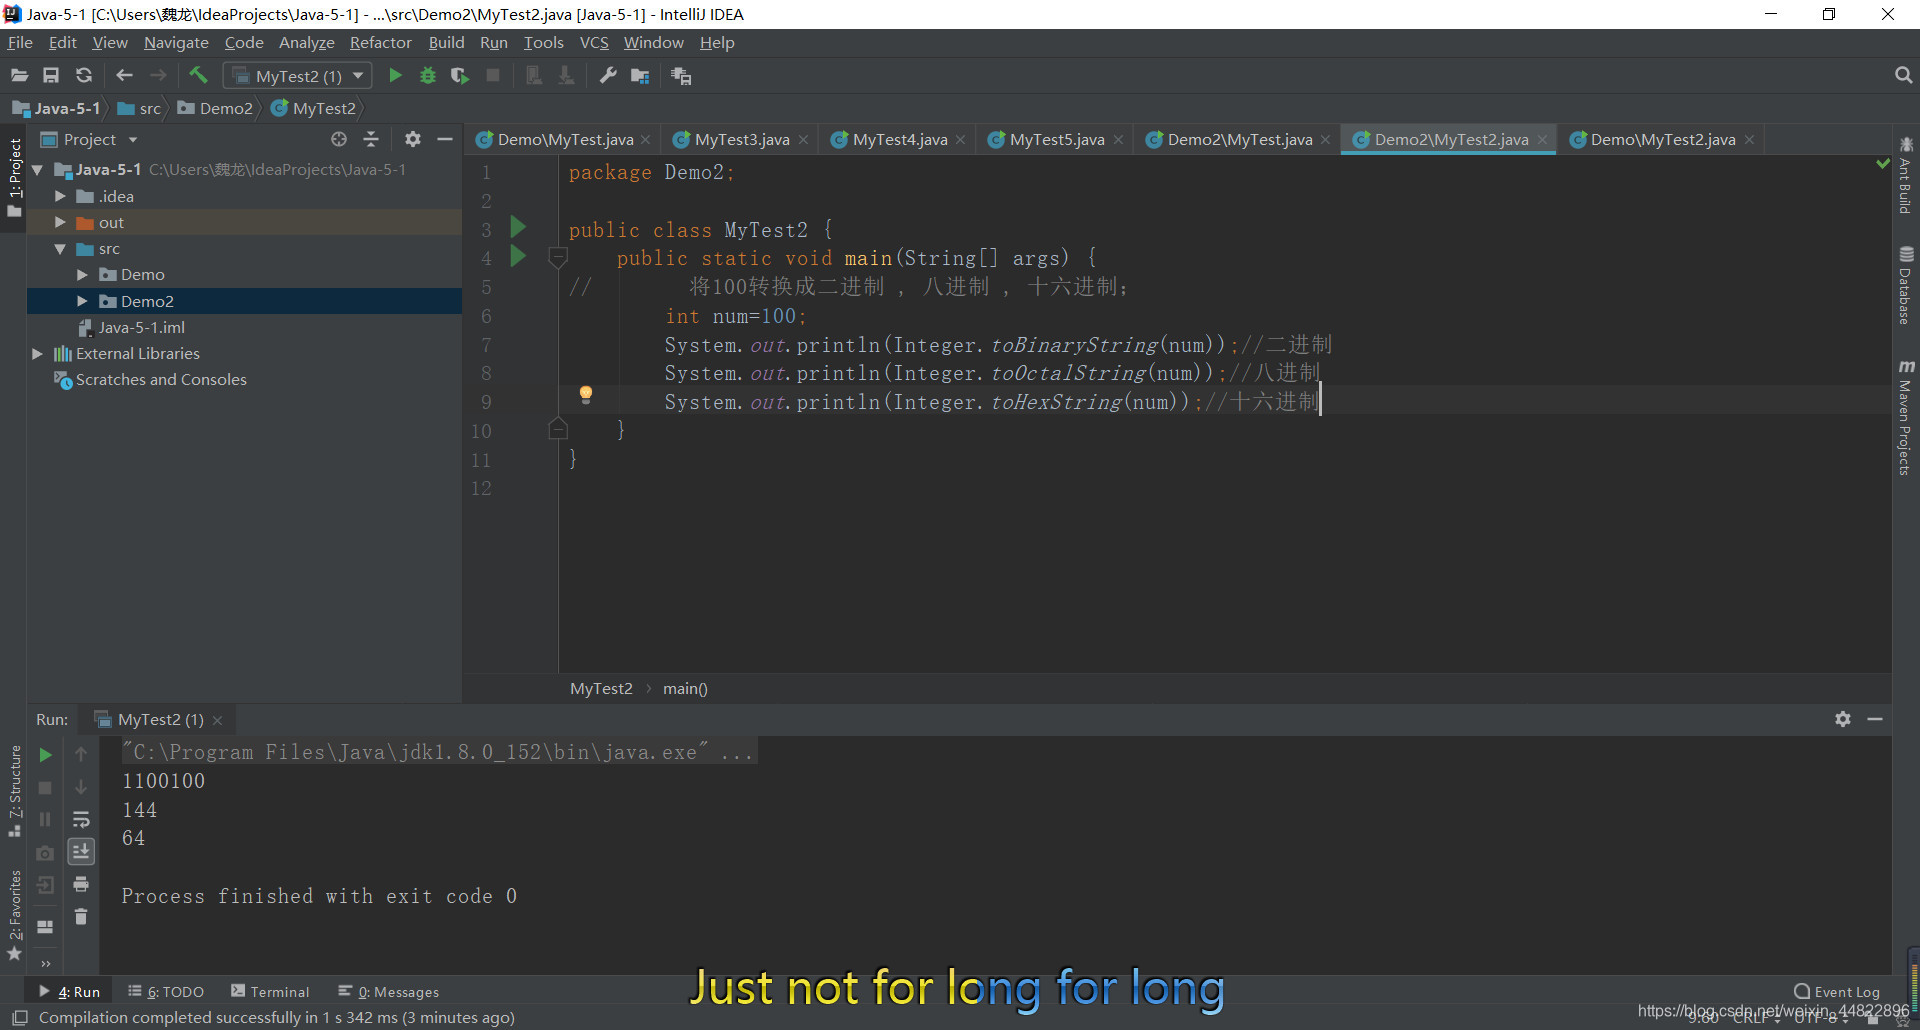The height and width of the screenshot is (1030, 1920).
Task: Toggle the 1: Project side tool window
Action: pyautogui.click(x=15, y=178)
